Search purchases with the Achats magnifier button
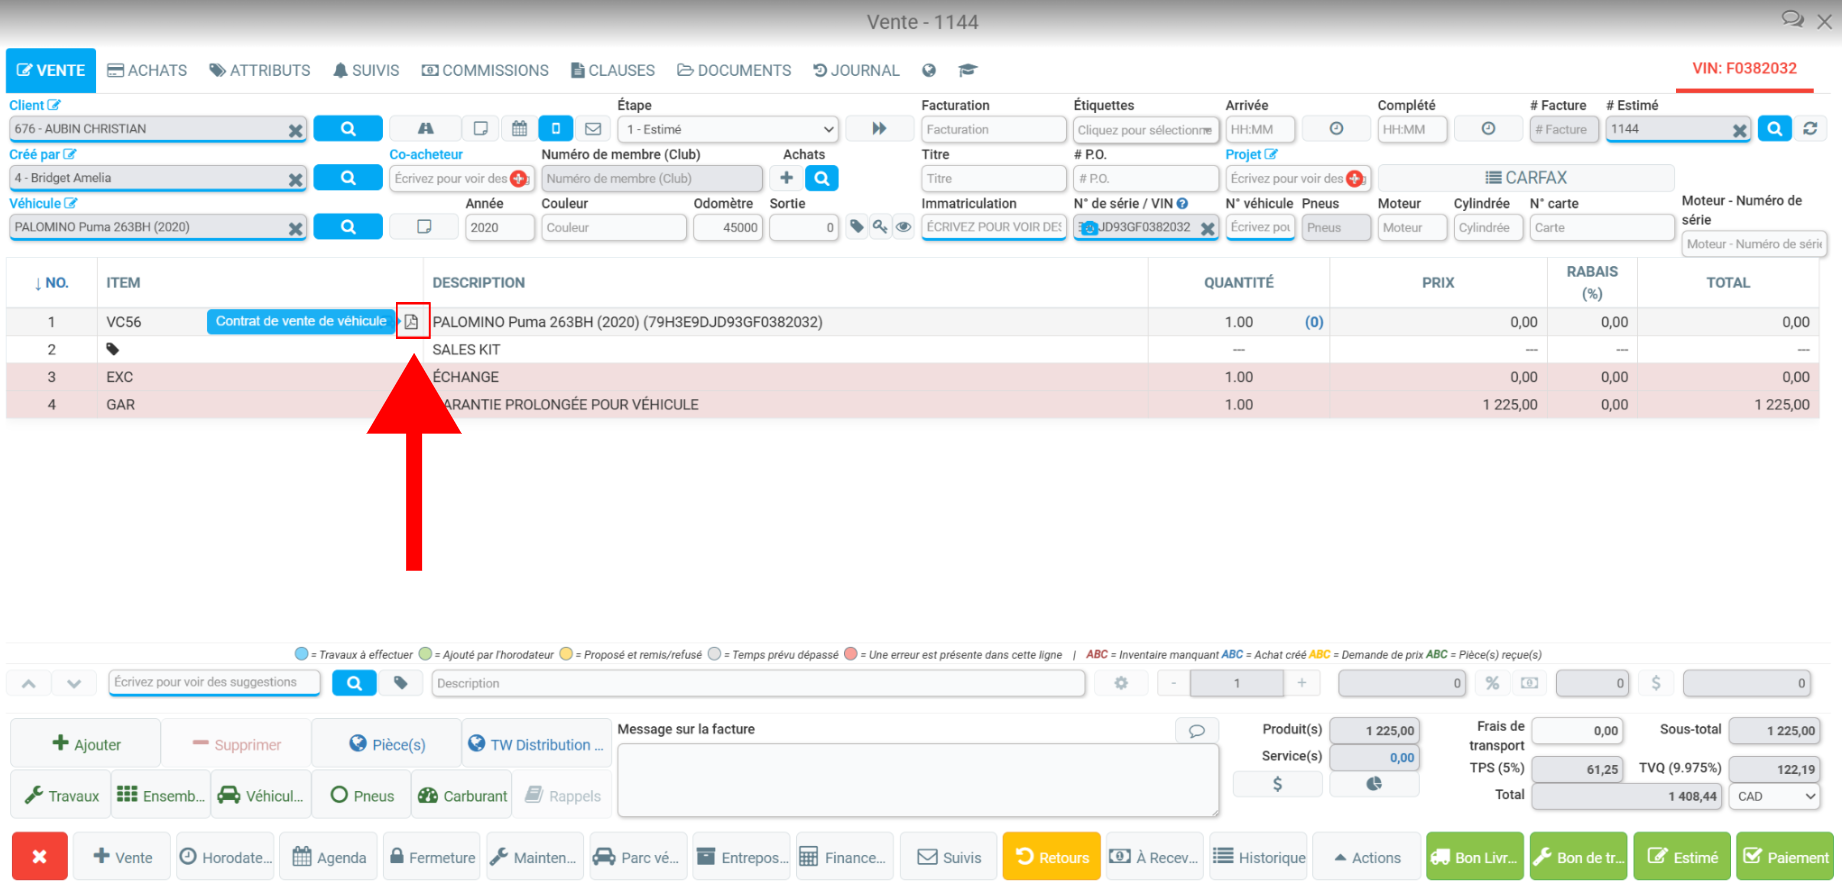This screenshot has height=887, width=1842. click(822, 178)
